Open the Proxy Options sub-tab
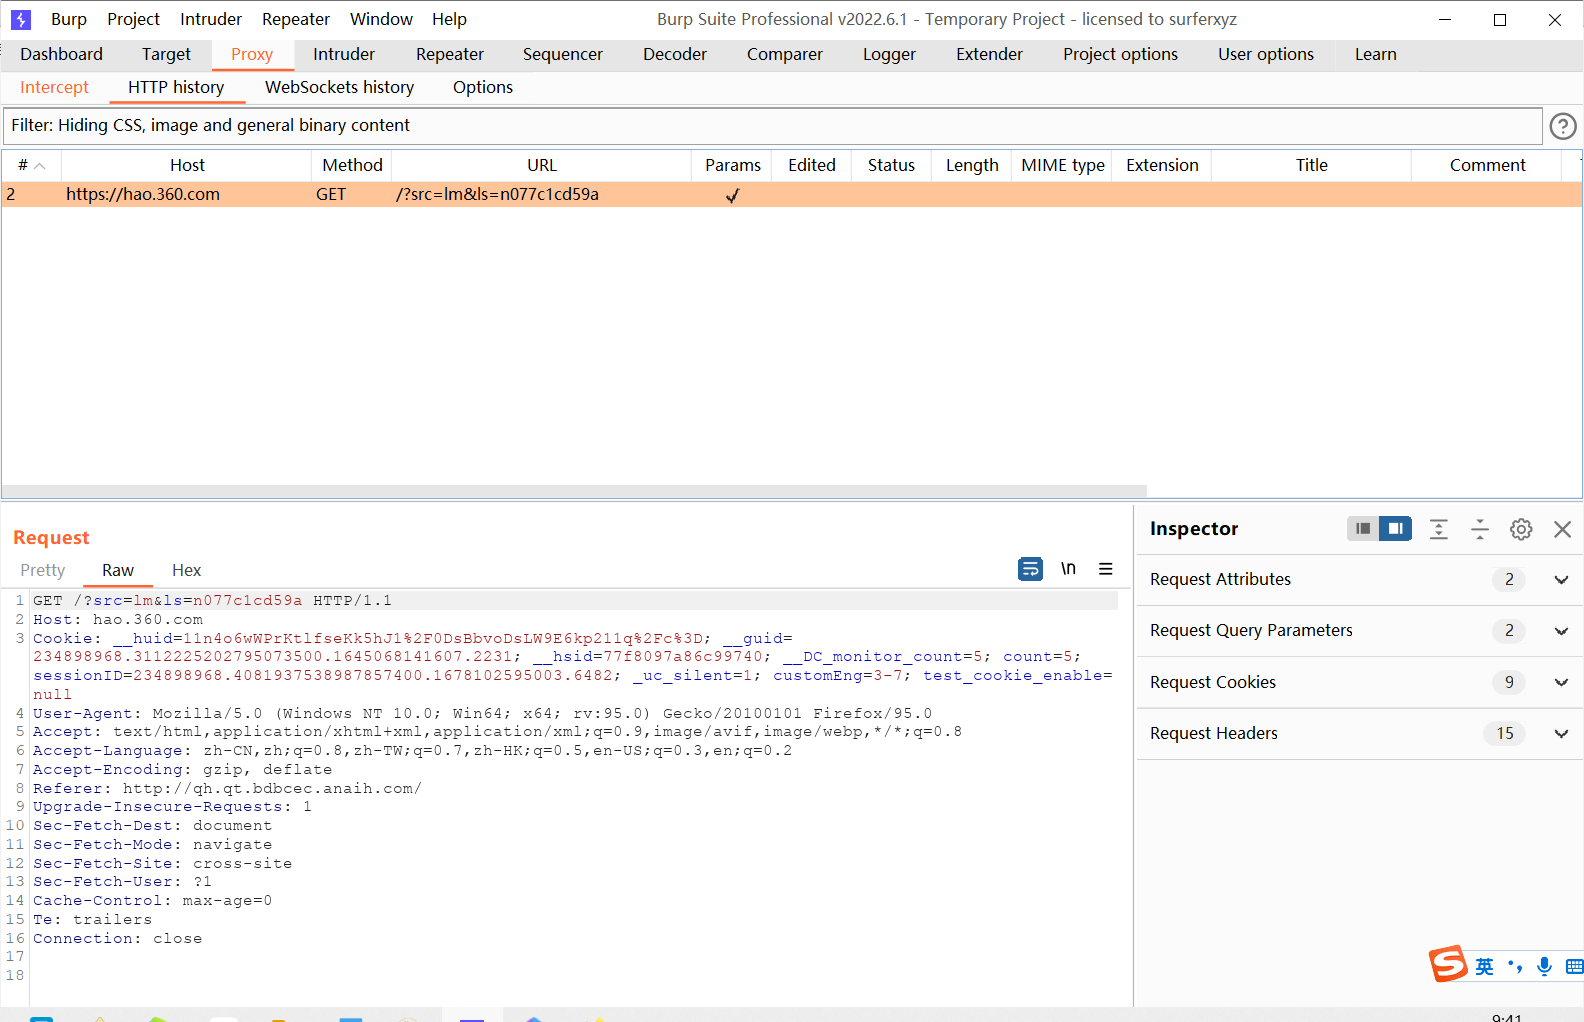This screenshot has width=1584, height=1022. (483, 88)
